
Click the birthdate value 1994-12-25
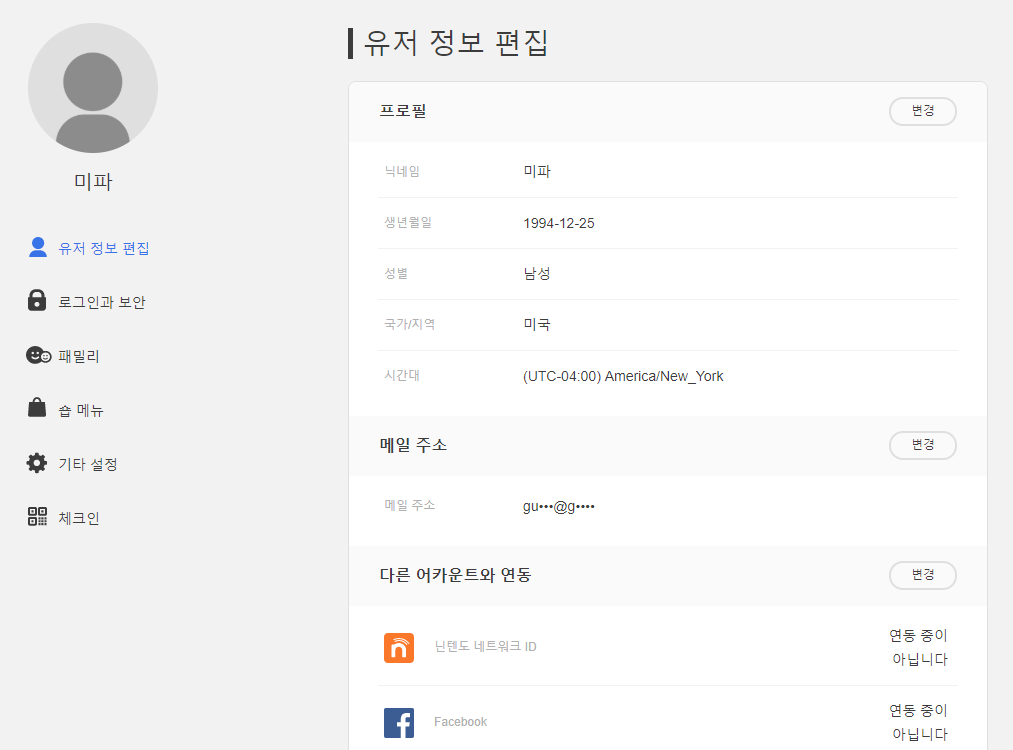click(x=559, y=223)
